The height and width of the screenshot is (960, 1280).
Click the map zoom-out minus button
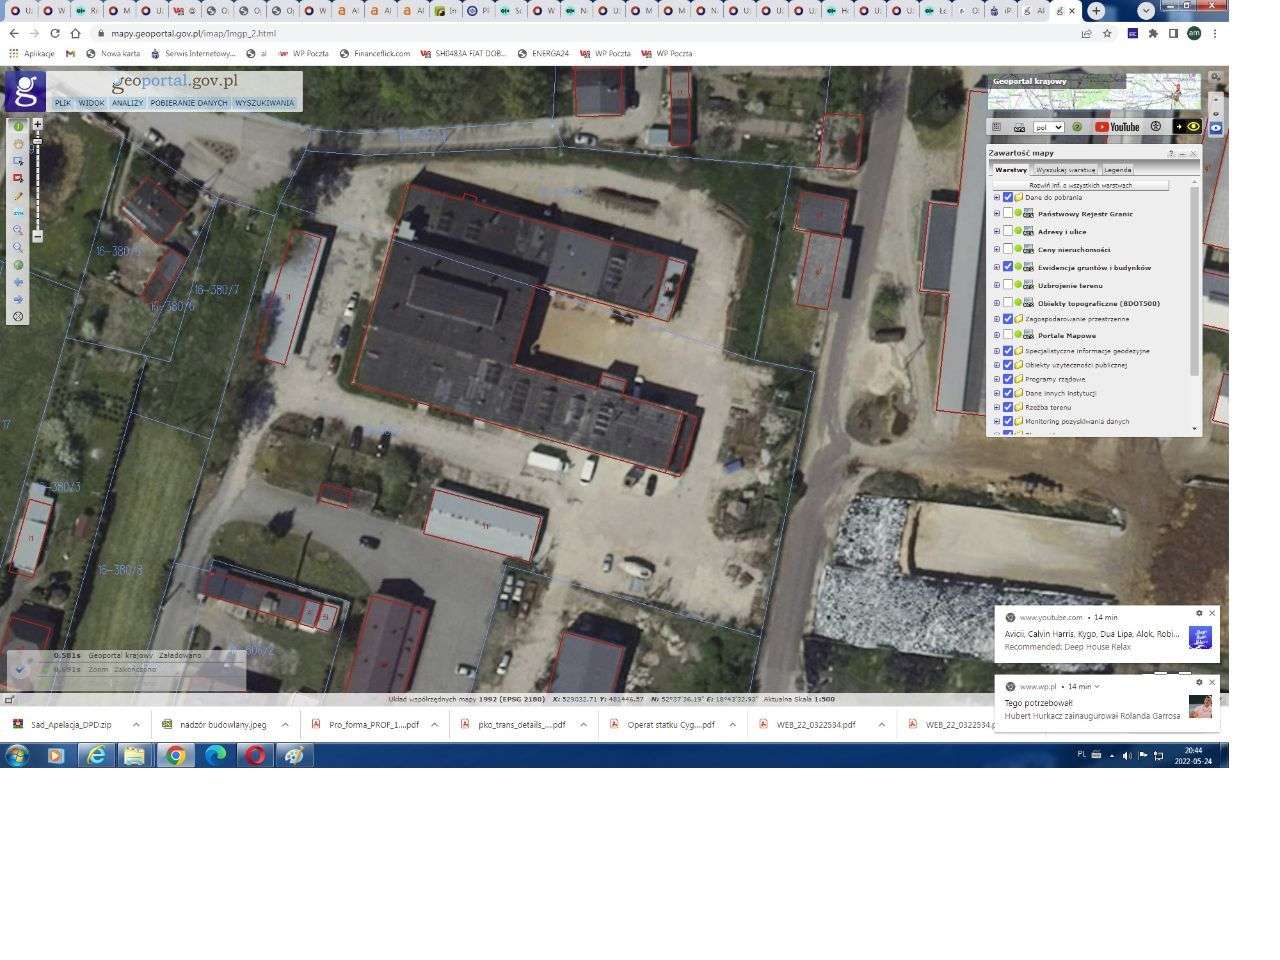38,237
